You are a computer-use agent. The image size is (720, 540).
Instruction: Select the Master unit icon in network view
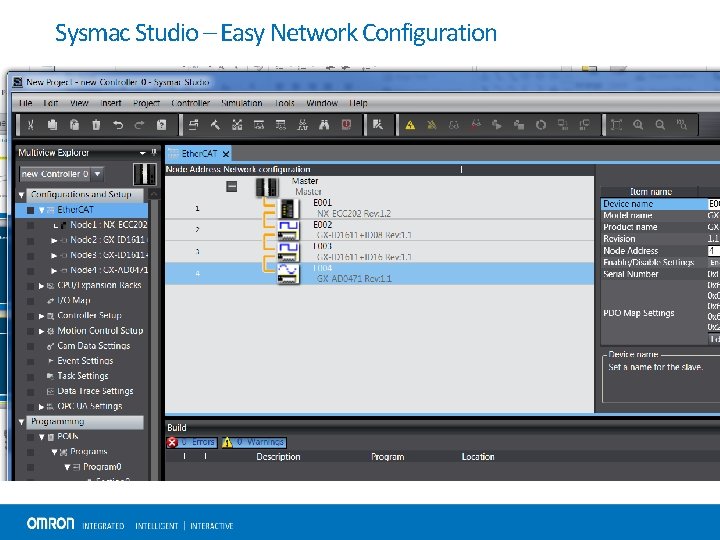[267, 187]
